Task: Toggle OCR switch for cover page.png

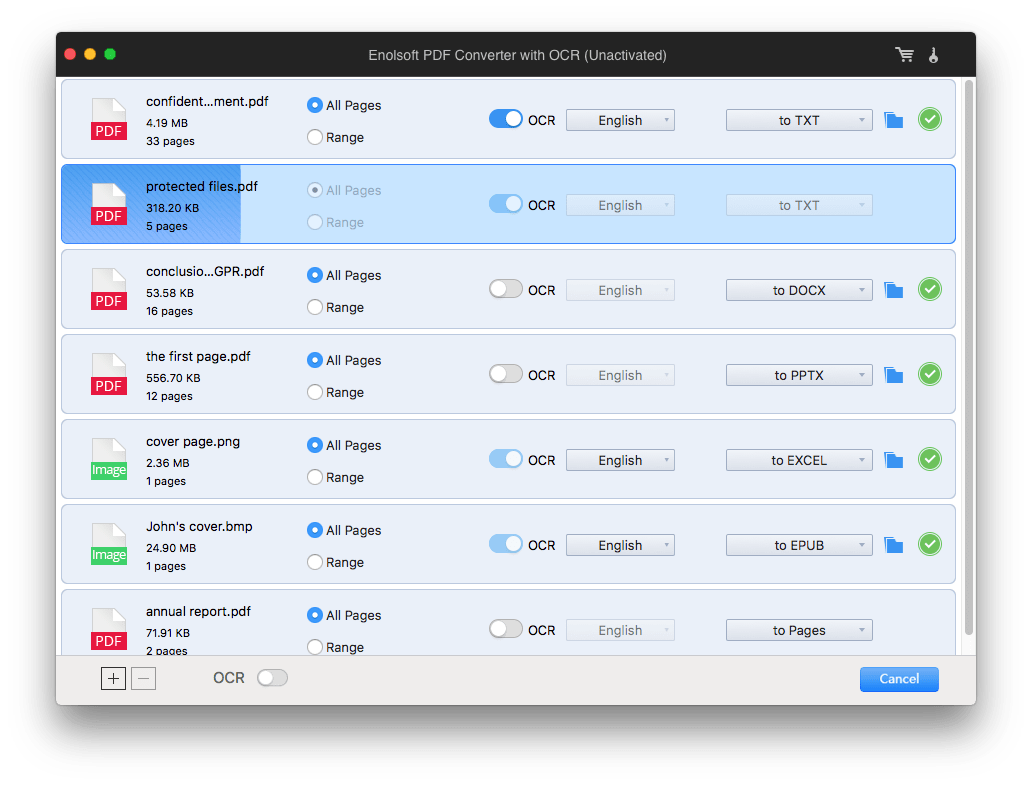Action: point(505,459)
